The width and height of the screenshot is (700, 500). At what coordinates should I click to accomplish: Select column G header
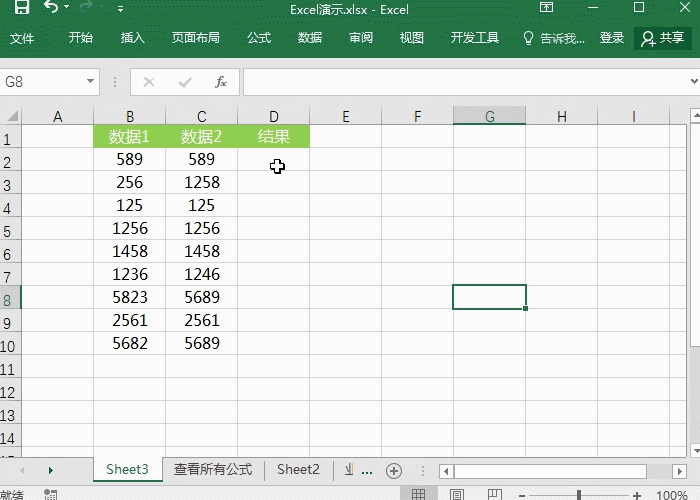pyautogui.click(x=489, y=116)
